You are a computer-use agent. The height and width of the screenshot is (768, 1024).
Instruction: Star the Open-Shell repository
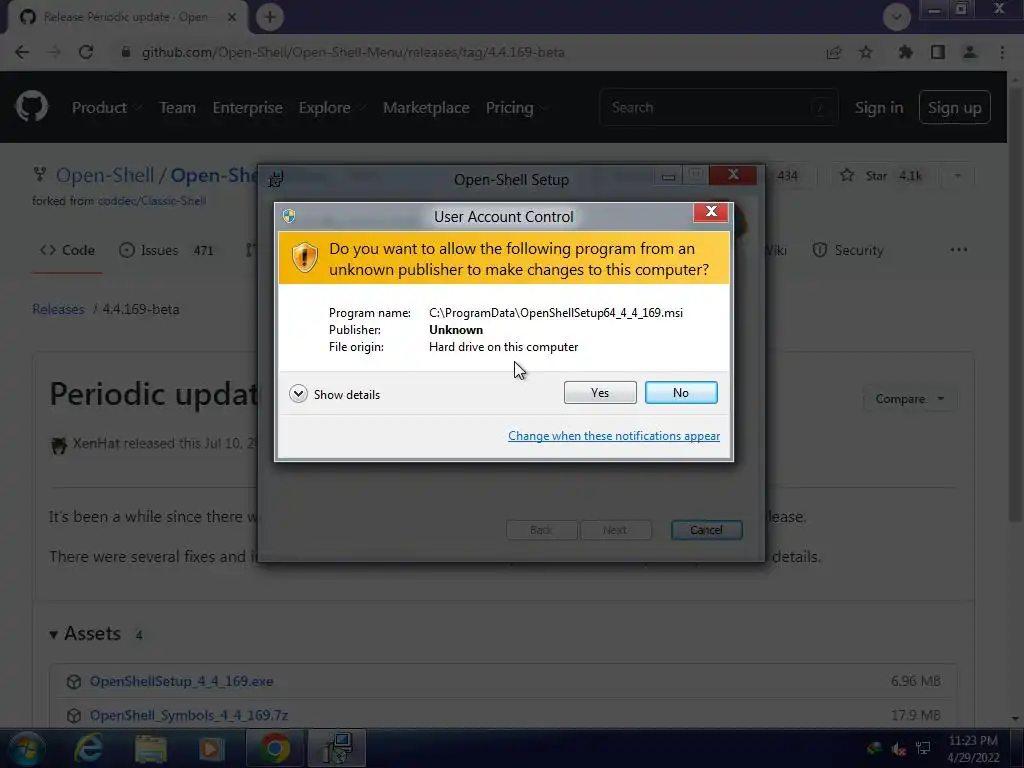click(x=884, y=176)
